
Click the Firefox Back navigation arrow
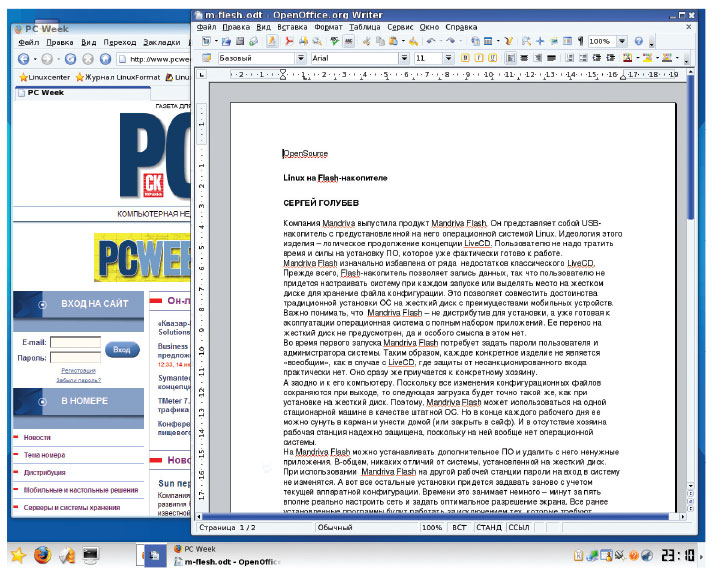pos(24,60)
